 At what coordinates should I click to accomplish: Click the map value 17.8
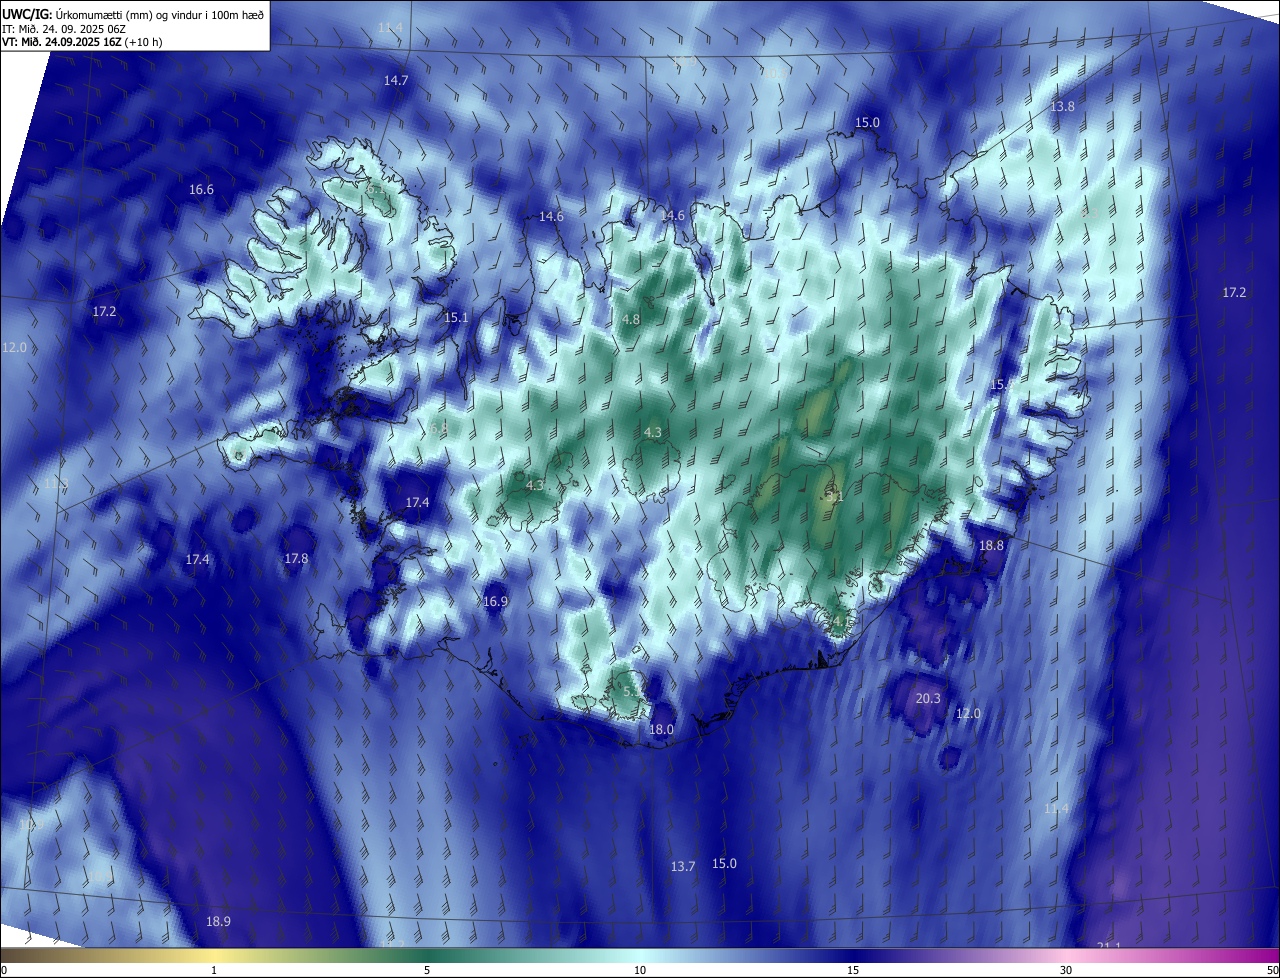point(296,559)
